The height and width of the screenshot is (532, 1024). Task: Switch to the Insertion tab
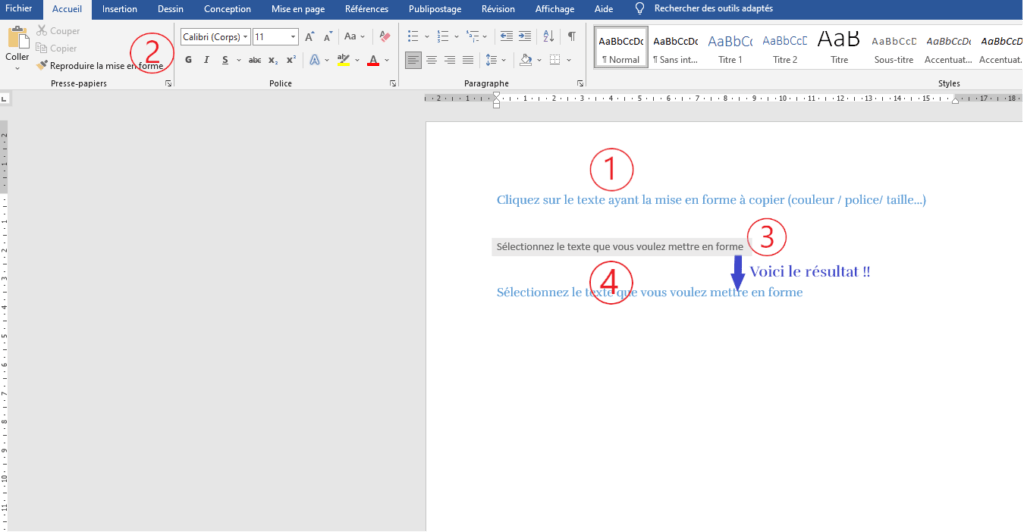coord(120,9)
